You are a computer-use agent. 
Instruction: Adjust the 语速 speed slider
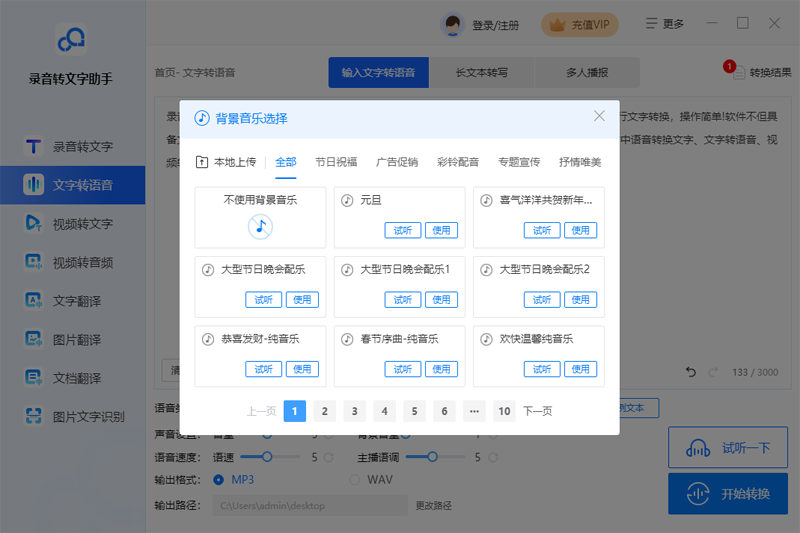[267, 457]
